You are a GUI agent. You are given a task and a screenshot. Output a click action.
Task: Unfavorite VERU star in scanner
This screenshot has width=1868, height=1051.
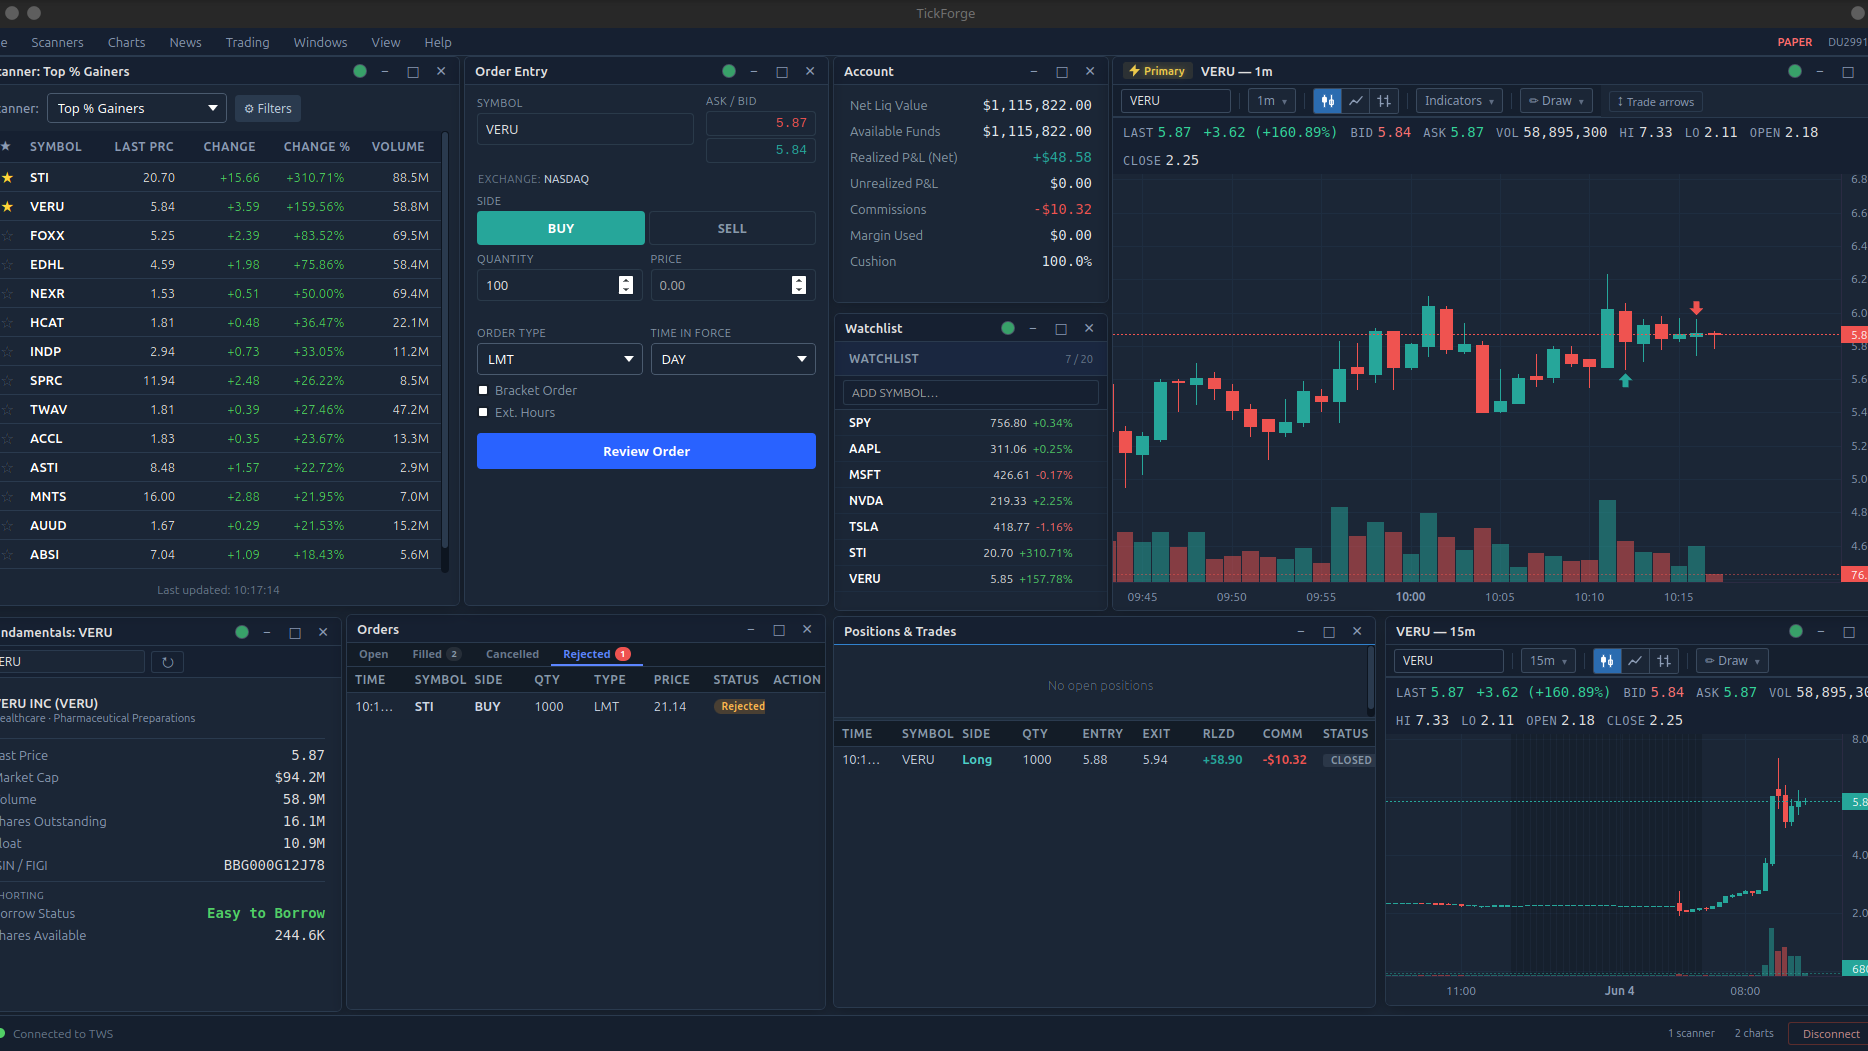pyautogui.click(x=7, y=206)
